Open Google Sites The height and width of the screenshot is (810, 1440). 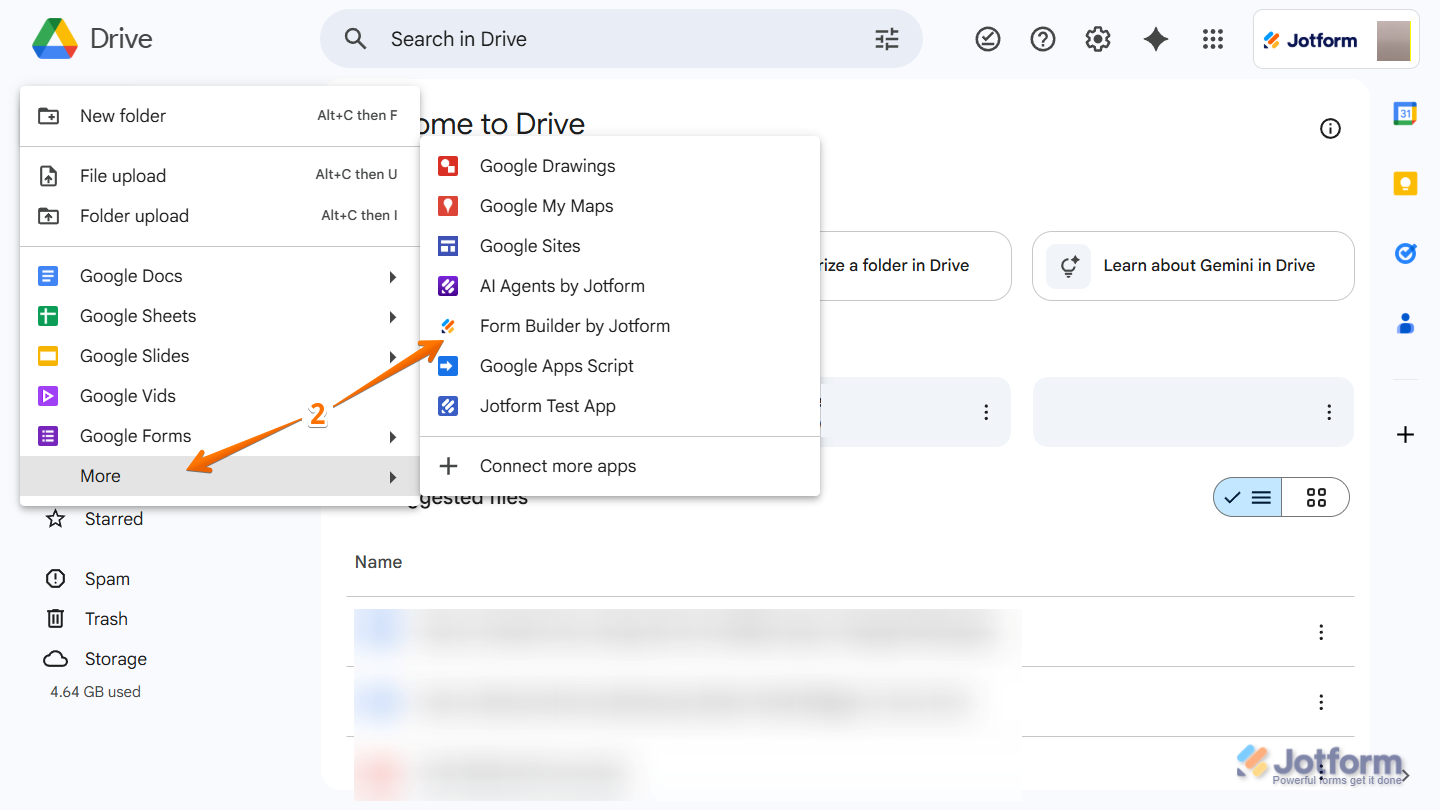point(530,245)
